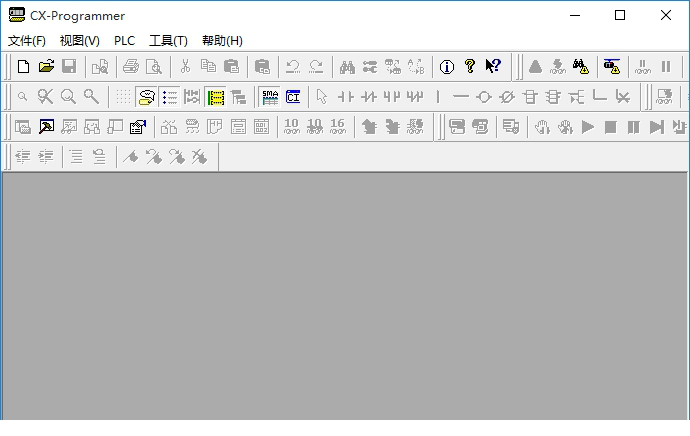Click the blue CI icon
Image resolution: width=690 pixels, height=436 pixels.
[293, 97]
